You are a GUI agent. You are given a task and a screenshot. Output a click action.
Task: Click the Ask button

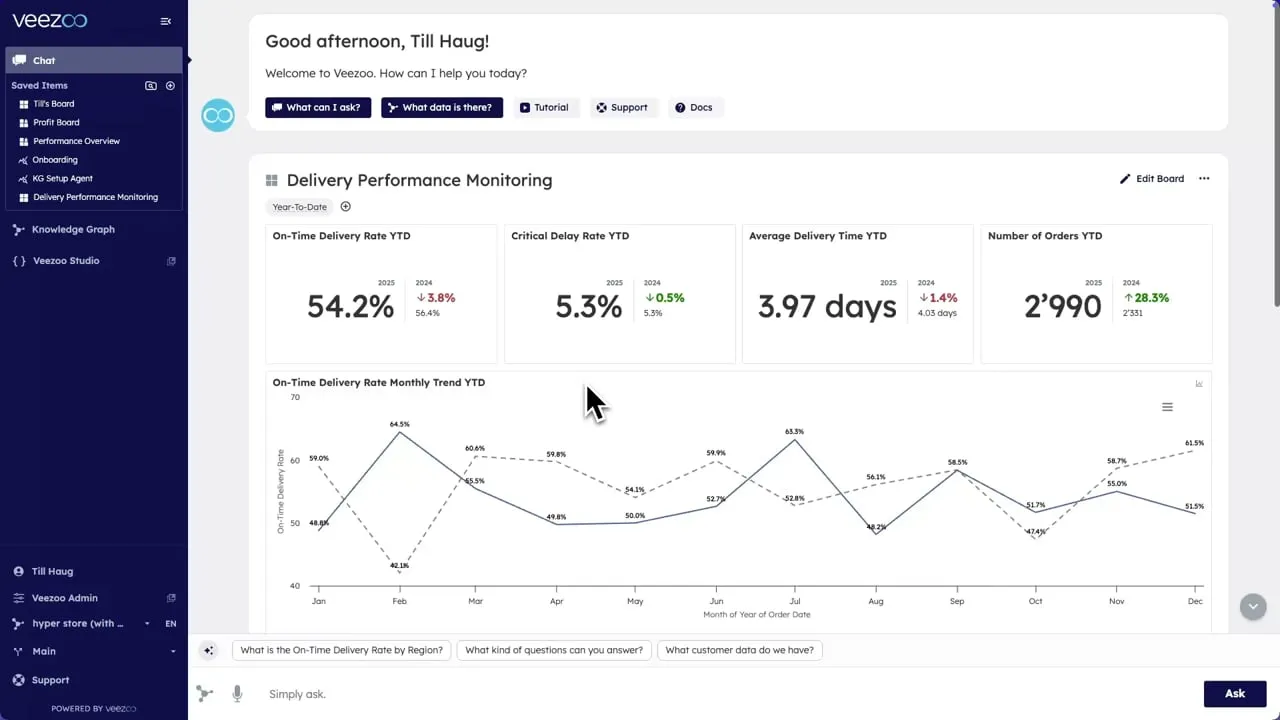1235,694
